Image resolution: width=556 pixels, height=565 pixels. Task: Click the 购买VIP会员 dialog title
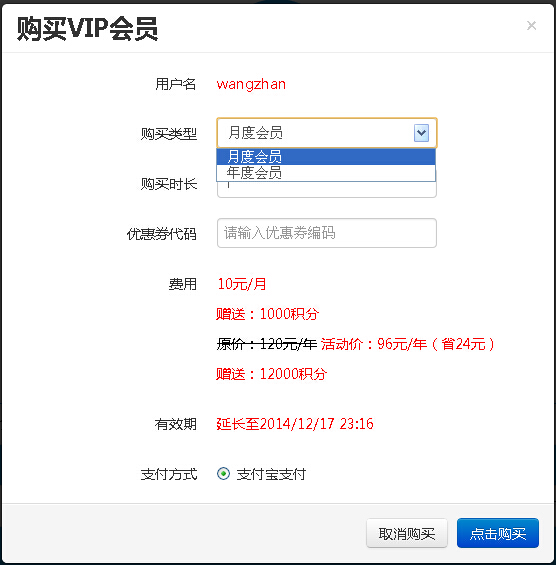pyautogui.click(x=87, y=28)
